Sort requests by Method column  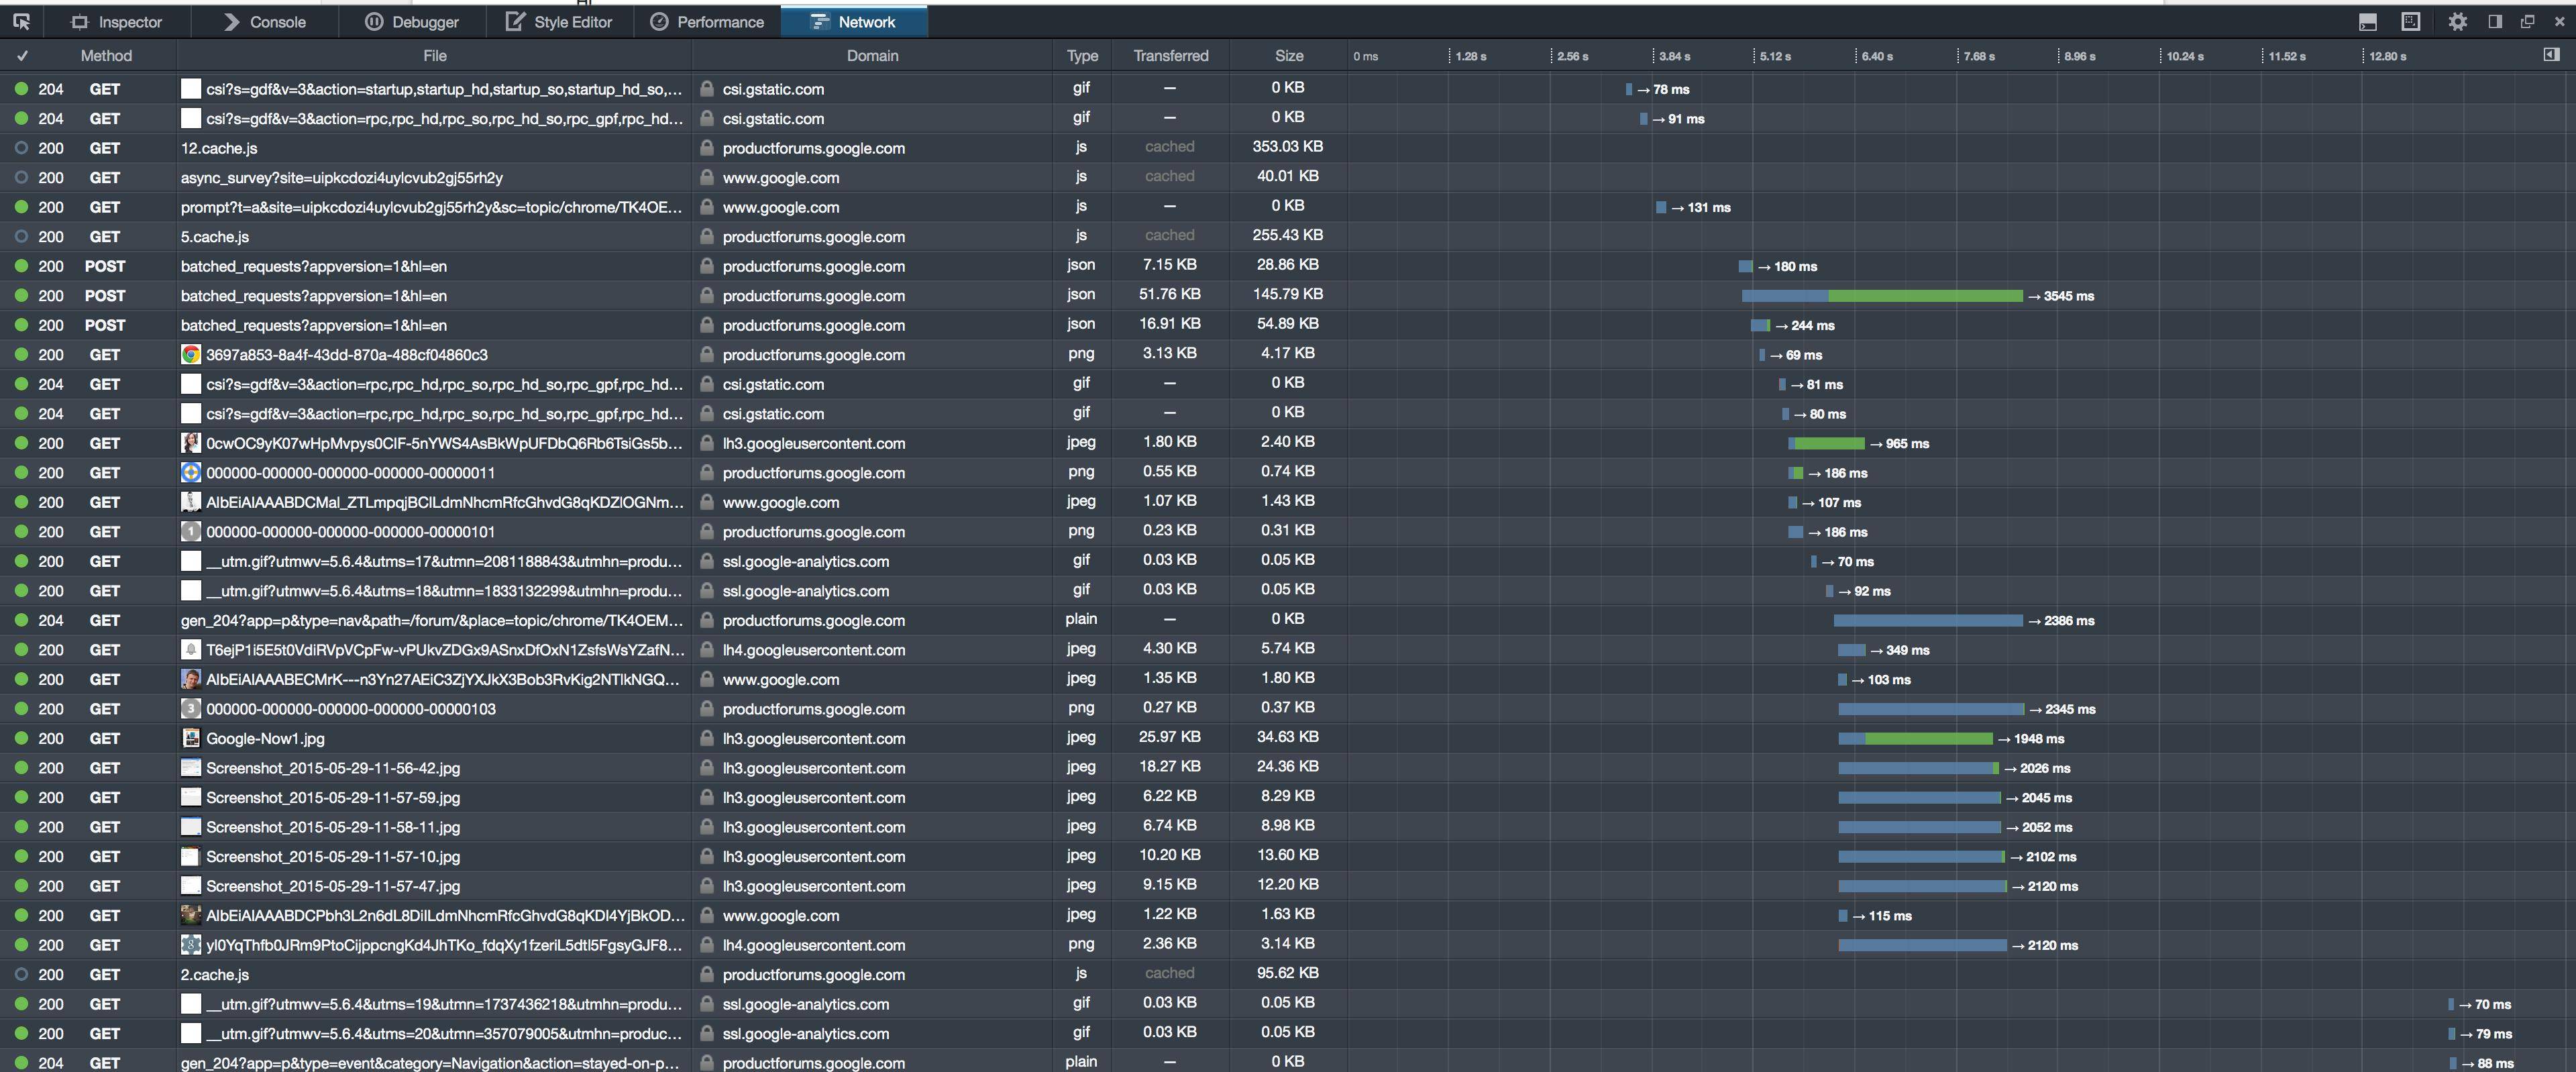(x=106, y=56)
